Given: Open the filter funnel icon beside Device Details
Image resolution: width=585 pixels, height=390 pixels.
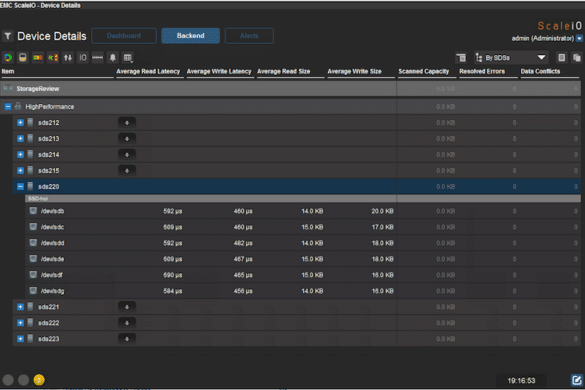Looking at the screenshot, I should [x=7, y=36].
